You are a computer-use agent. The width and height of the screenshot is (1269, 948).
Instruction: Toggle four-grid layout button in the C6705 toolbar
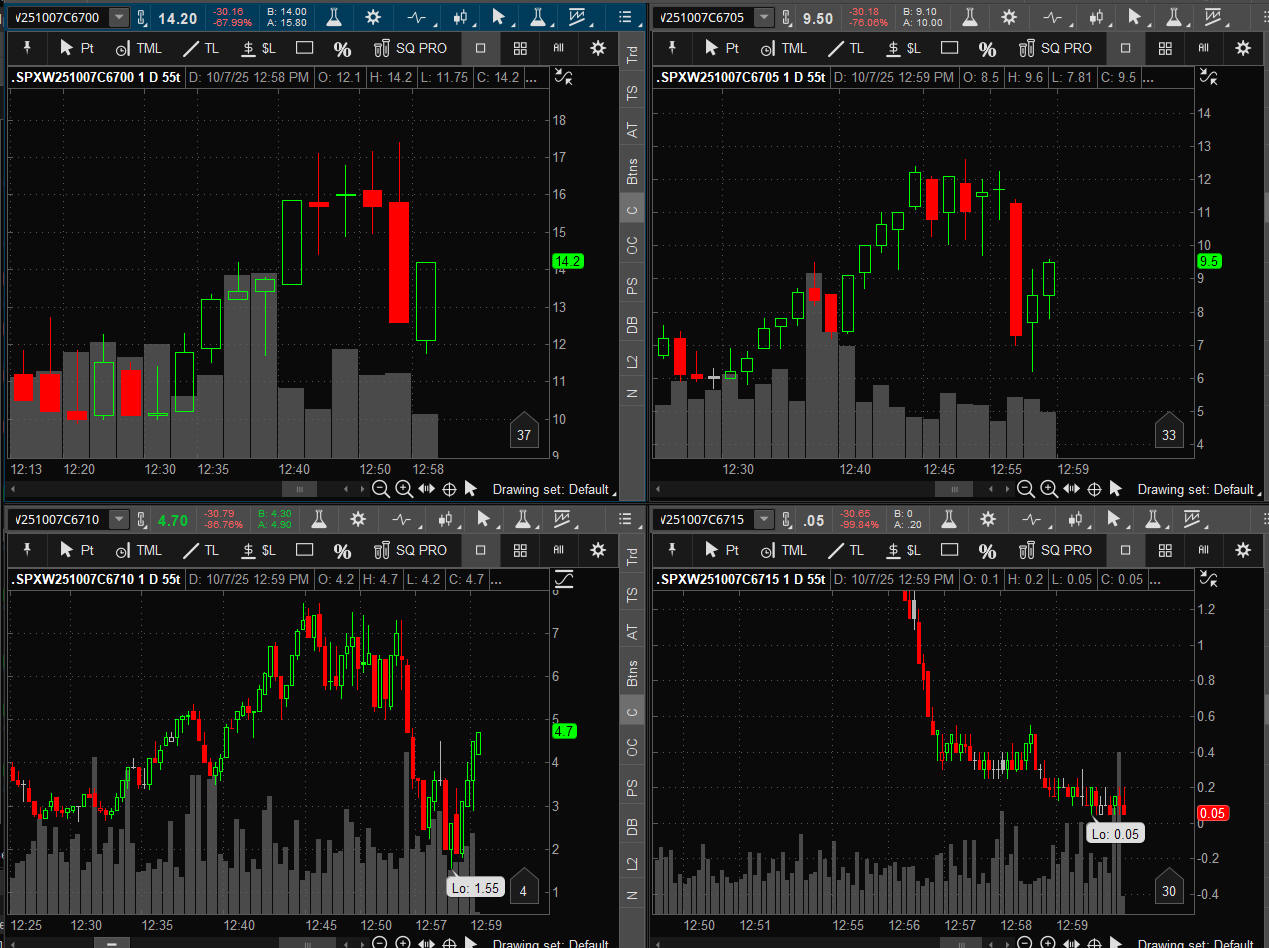(x=1164, y=48)
